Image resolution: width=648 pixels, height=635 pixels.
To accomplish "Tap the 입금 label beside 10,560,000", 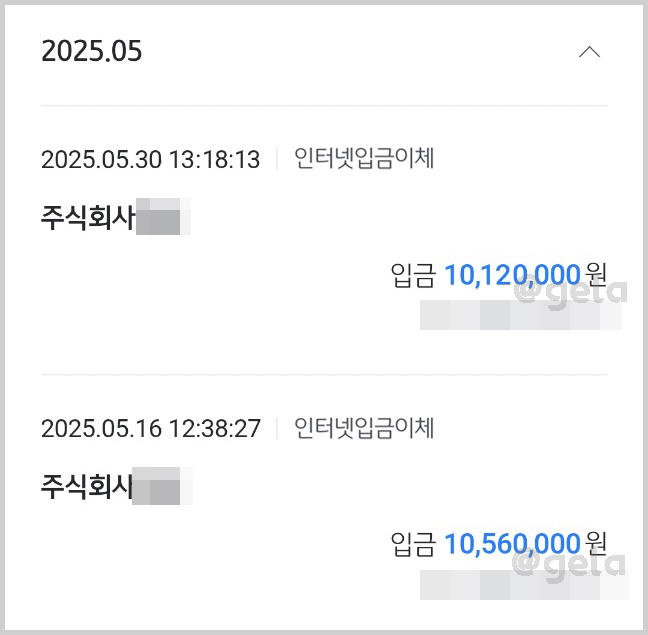I will point(413,544).
